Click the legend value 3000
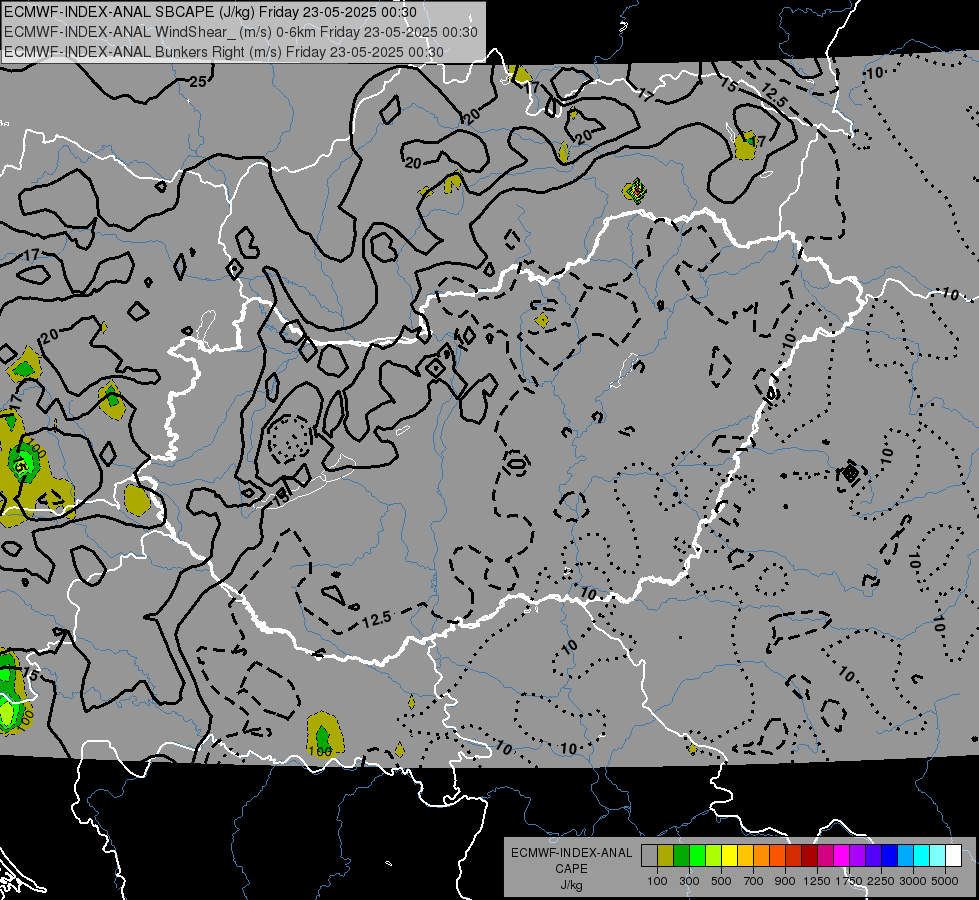 coord(913,881)
